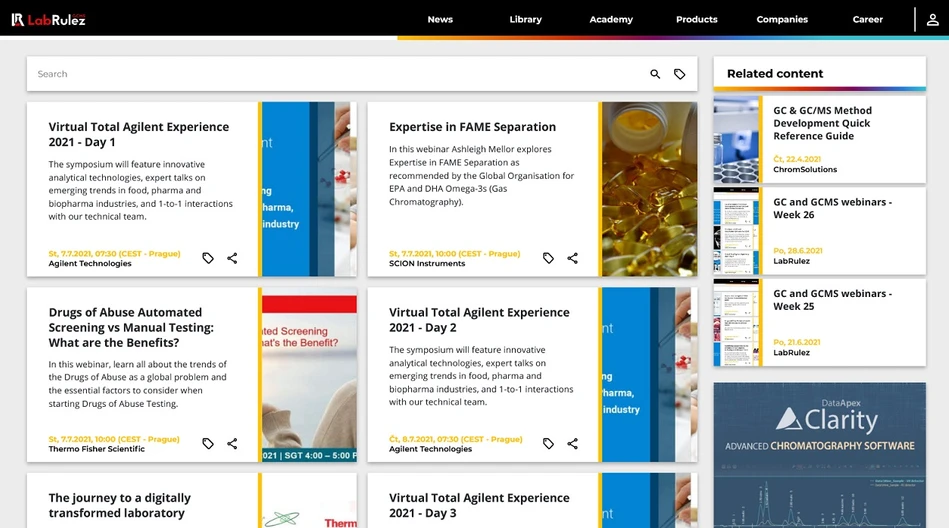This screenshot has width=949, height=528.
Task: Click 'Agilent Technologies' on Day 2 card
Action: 430,449
